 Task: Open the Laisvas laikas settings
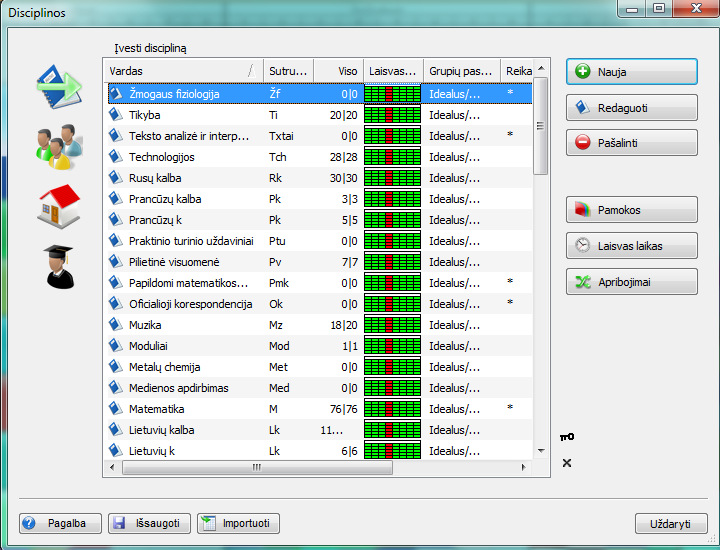tap(631, 246)
